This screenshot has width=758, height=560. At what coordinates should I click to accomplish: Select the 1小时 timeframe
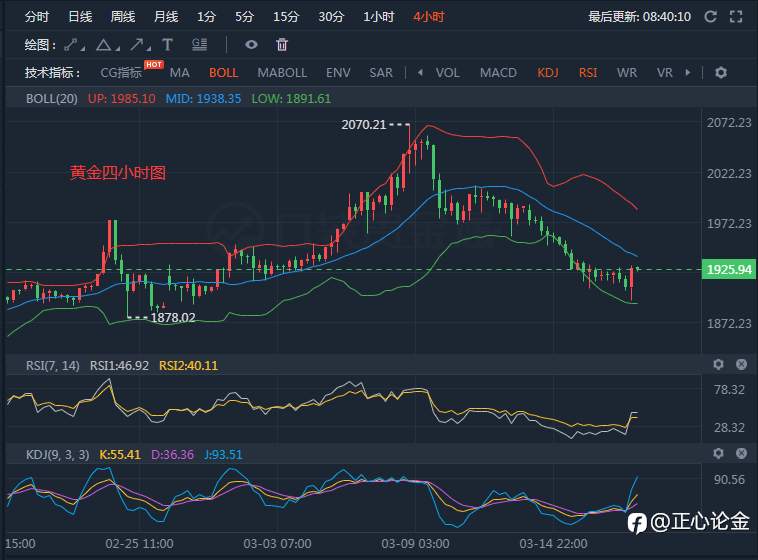379,17
